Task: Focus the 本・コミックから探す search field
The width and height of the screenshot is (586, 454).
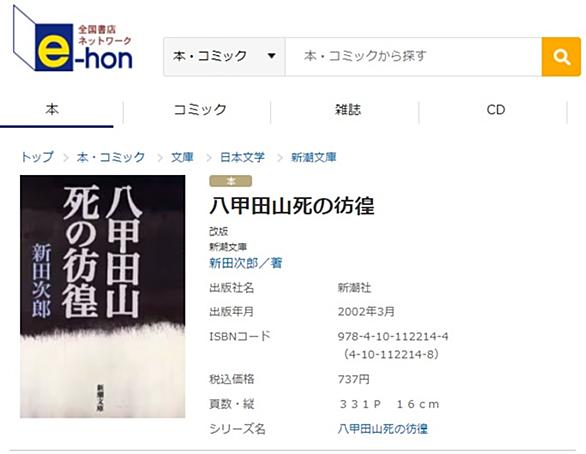Action: [x=413, y=57]
